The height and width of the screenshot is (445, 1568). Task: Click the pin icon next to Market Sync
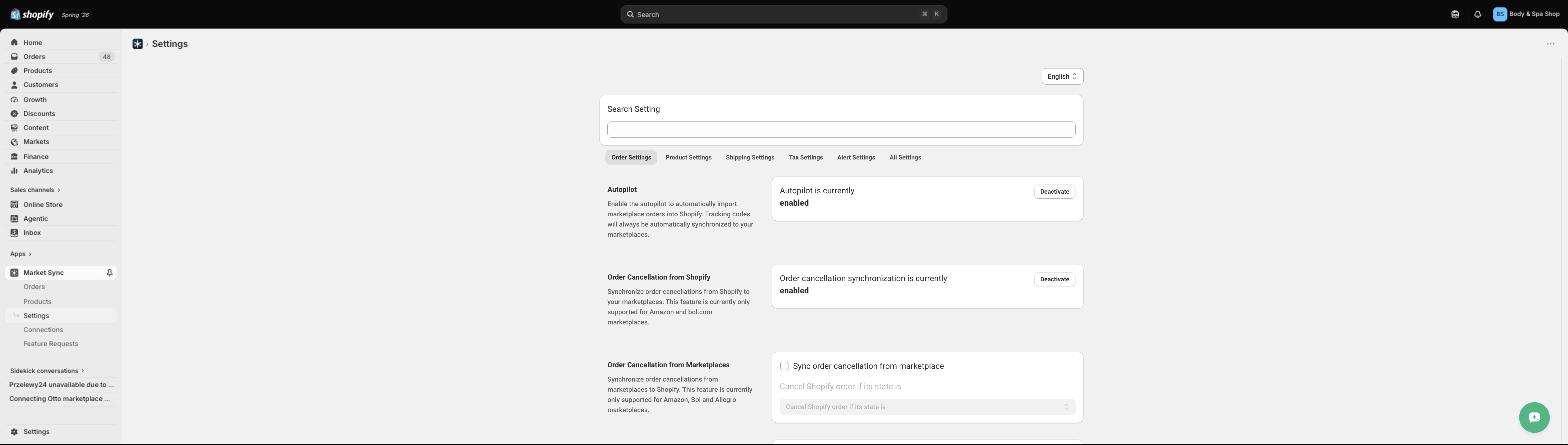[x=110, y=272]
